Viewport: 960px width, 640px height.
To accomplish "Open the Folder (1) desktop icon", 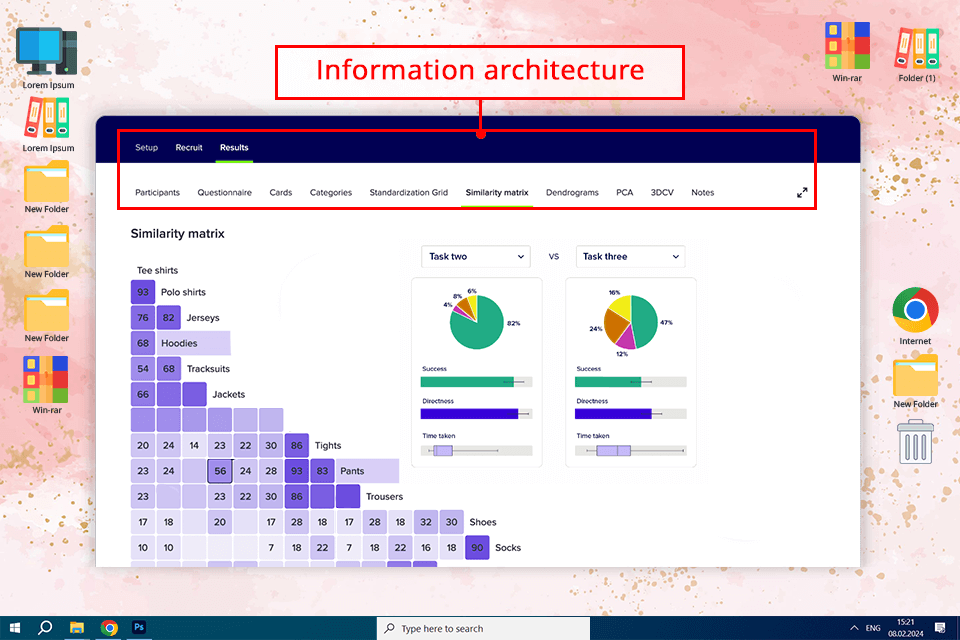I will [917, 55].
